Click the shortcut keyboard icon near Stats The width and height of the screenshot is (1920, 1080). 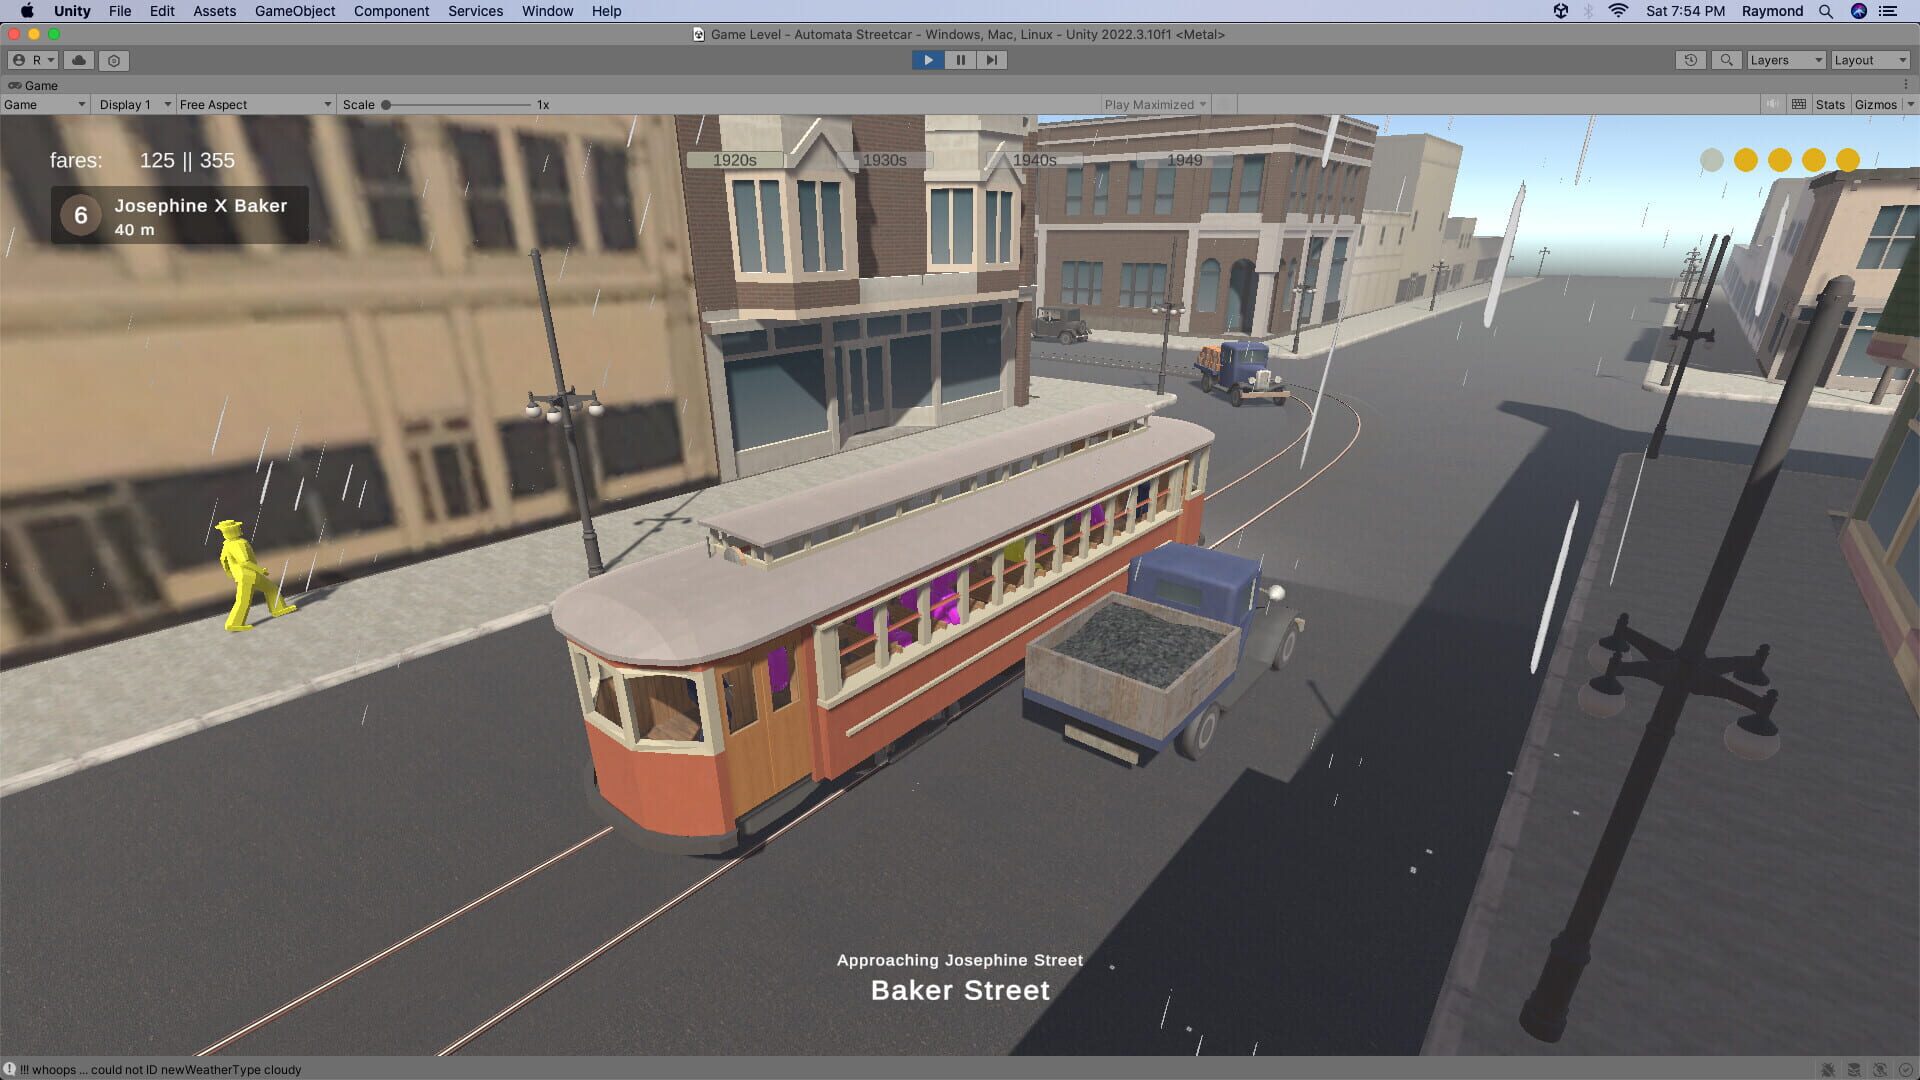coord(1799,104)
